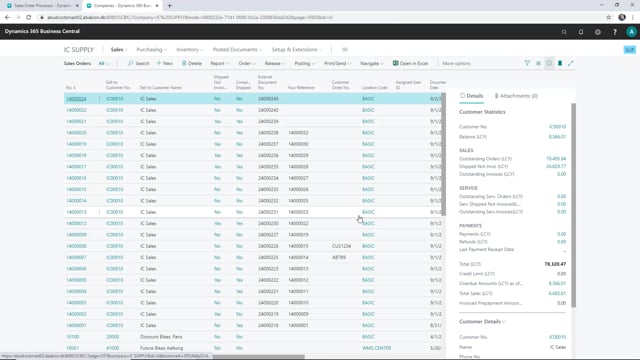
Task: Open the notifications bell
Action: point(581,32)
